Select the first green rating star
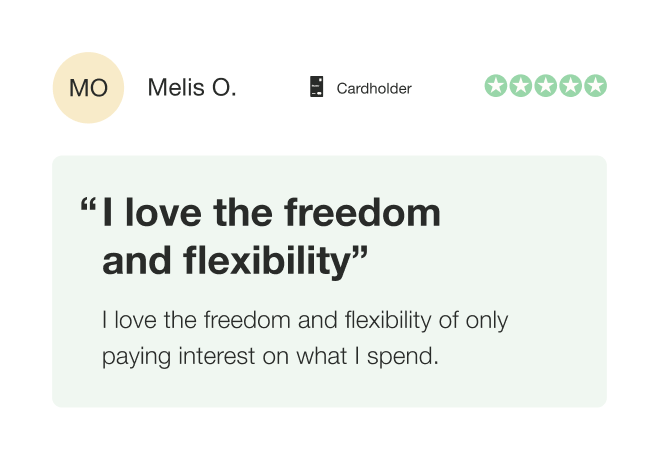The height and width of the screenshot is (460, 659). coord(496,86)
